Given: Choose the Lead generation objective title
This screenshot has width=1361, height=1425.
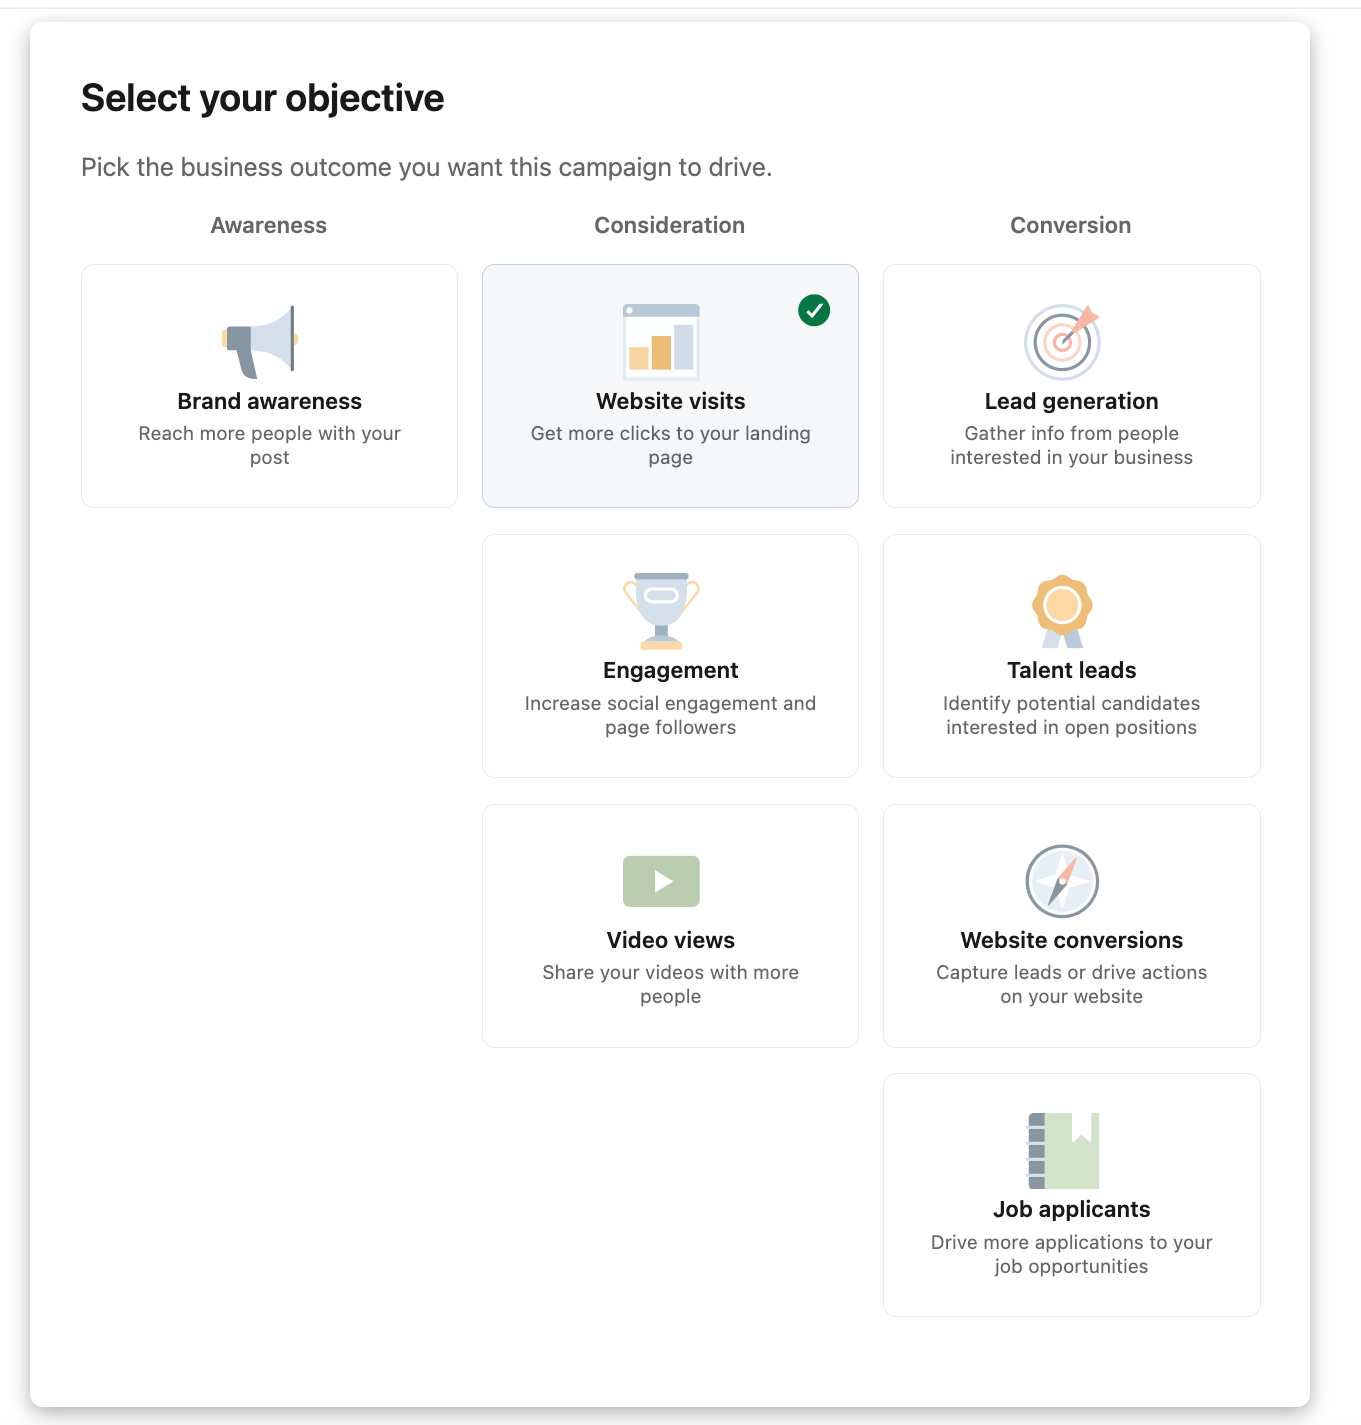Looking at the screenshot, I should tap(1071, 402).
